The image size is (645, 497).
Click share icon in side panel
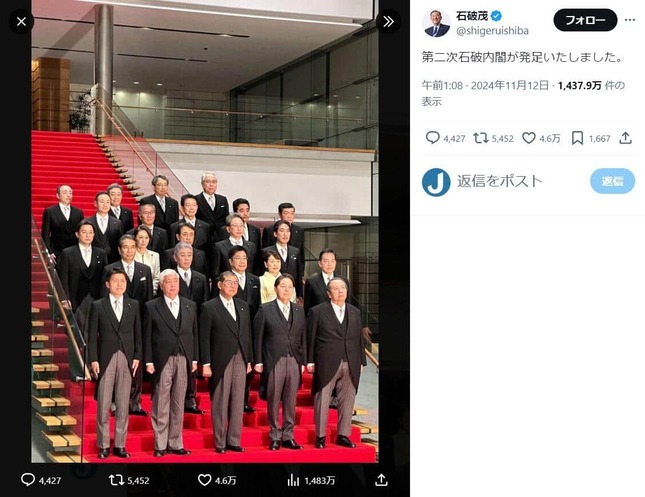pos(625,138)
